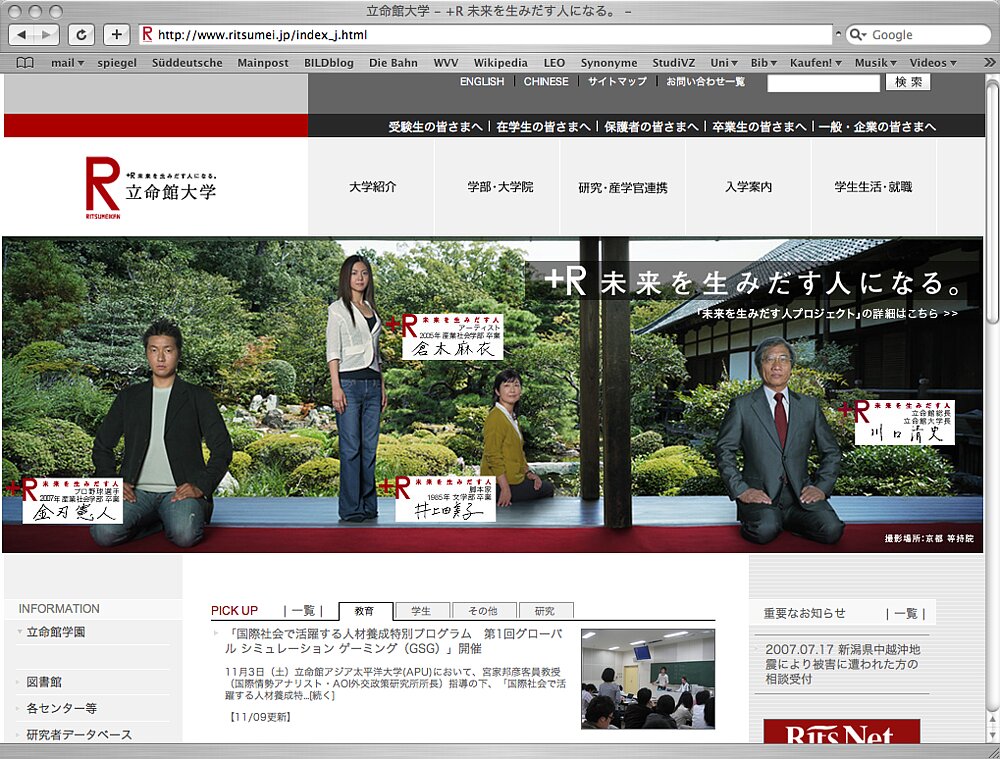This screenshot has height=759, width=1000.
Task: Open the Musik bookmarks folder menu
Action: pyautogui.click(x=875, y=63)
